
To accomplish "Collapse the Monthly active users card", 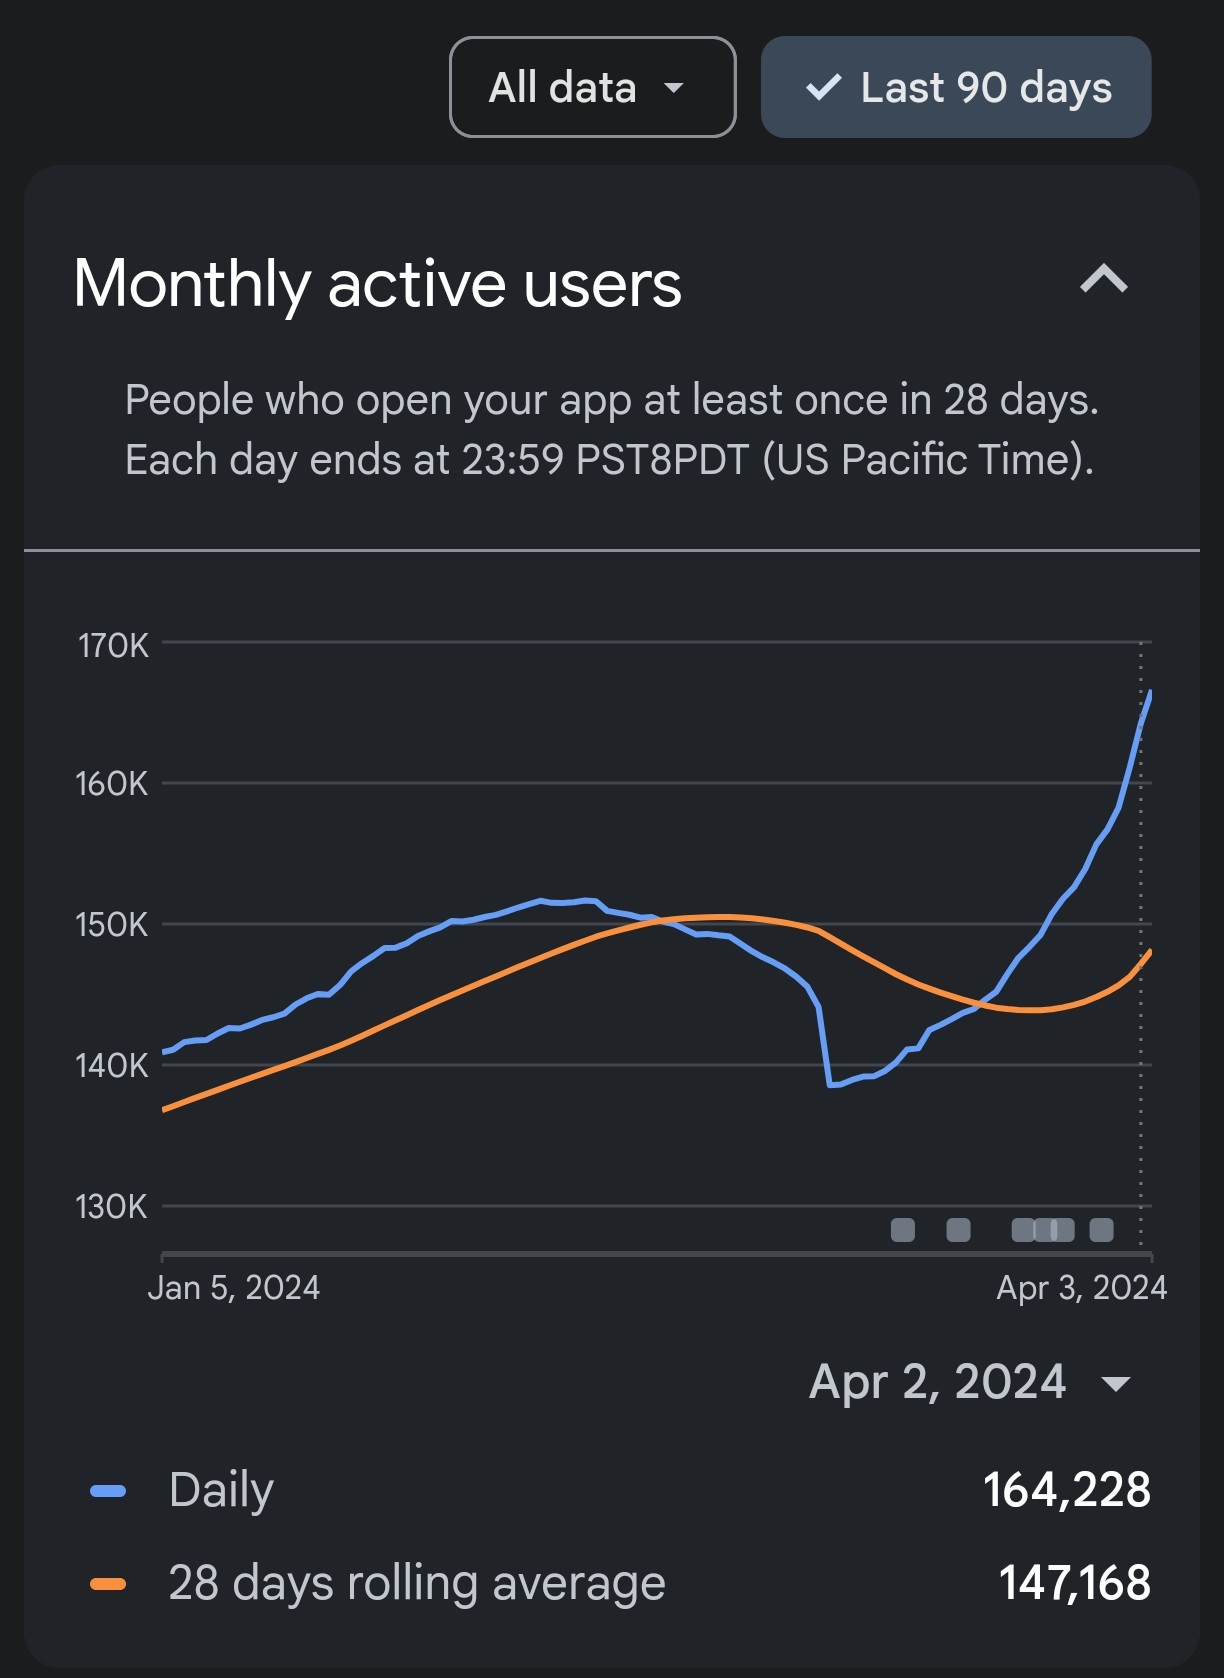I will pyautogui.click(x=1104, y=279).
